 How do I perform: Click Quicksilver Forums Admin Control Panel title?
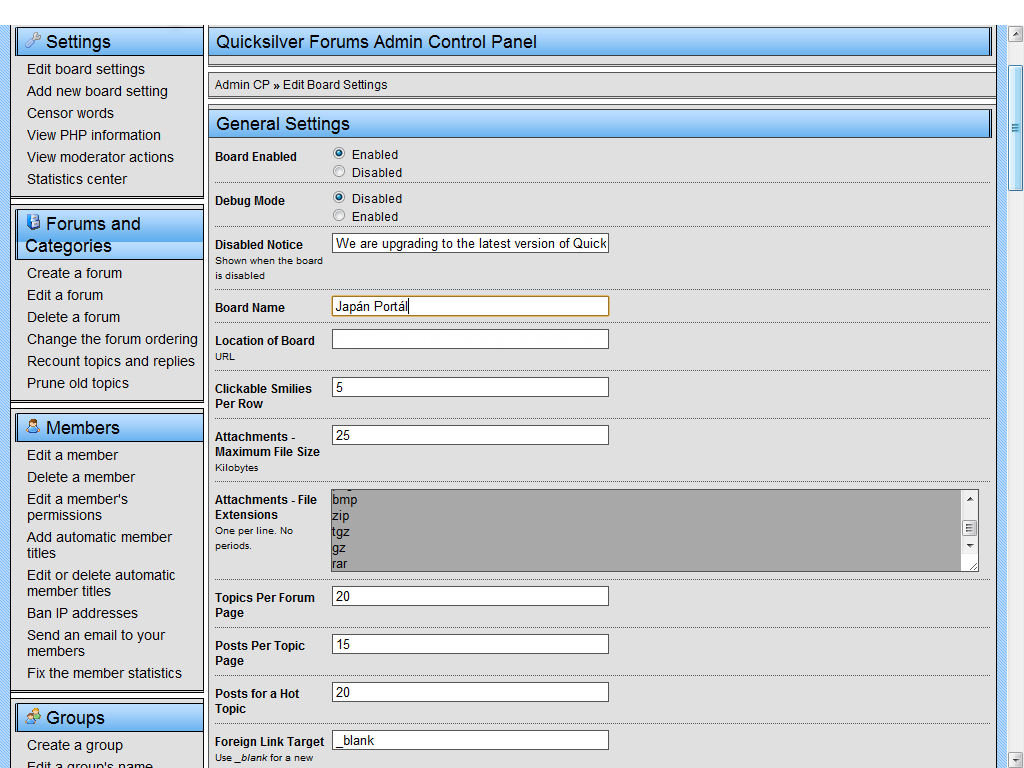coord(376,42)
